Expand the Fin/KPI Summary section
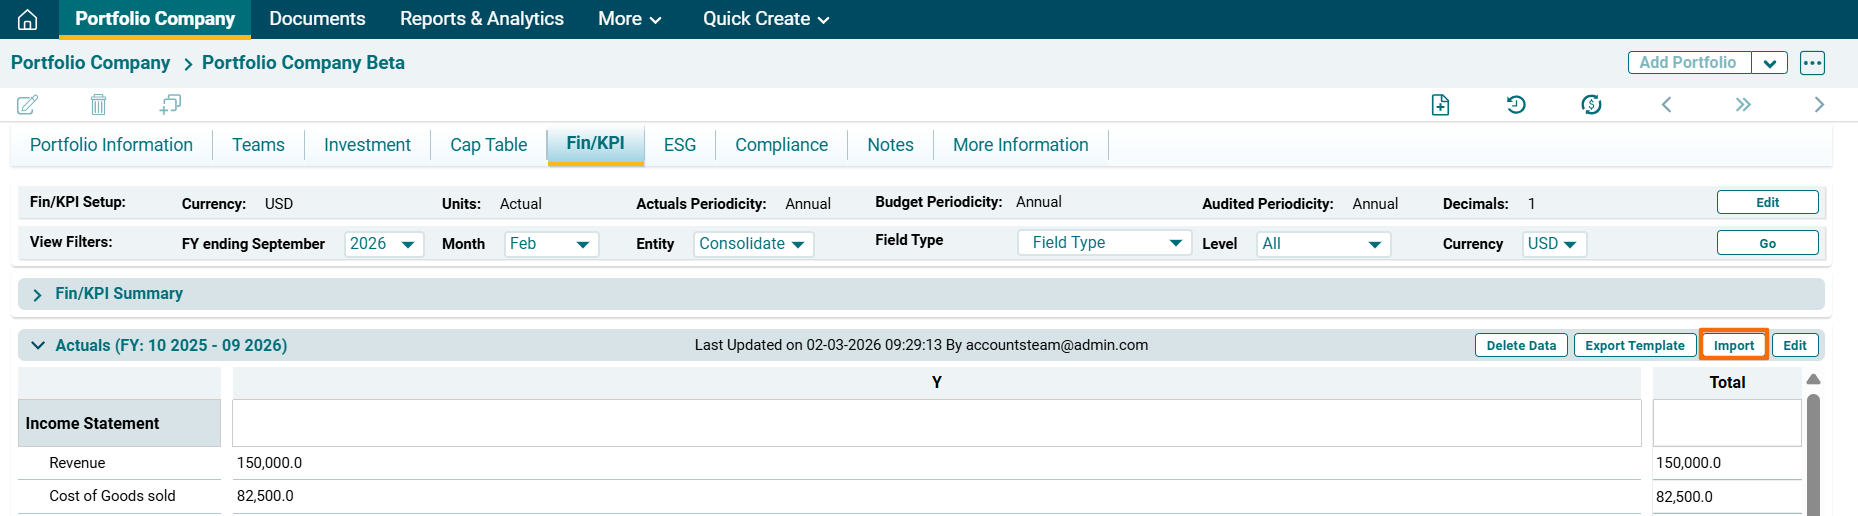The height and width of the screenshot is (516, 1858). tap(38, 294)
